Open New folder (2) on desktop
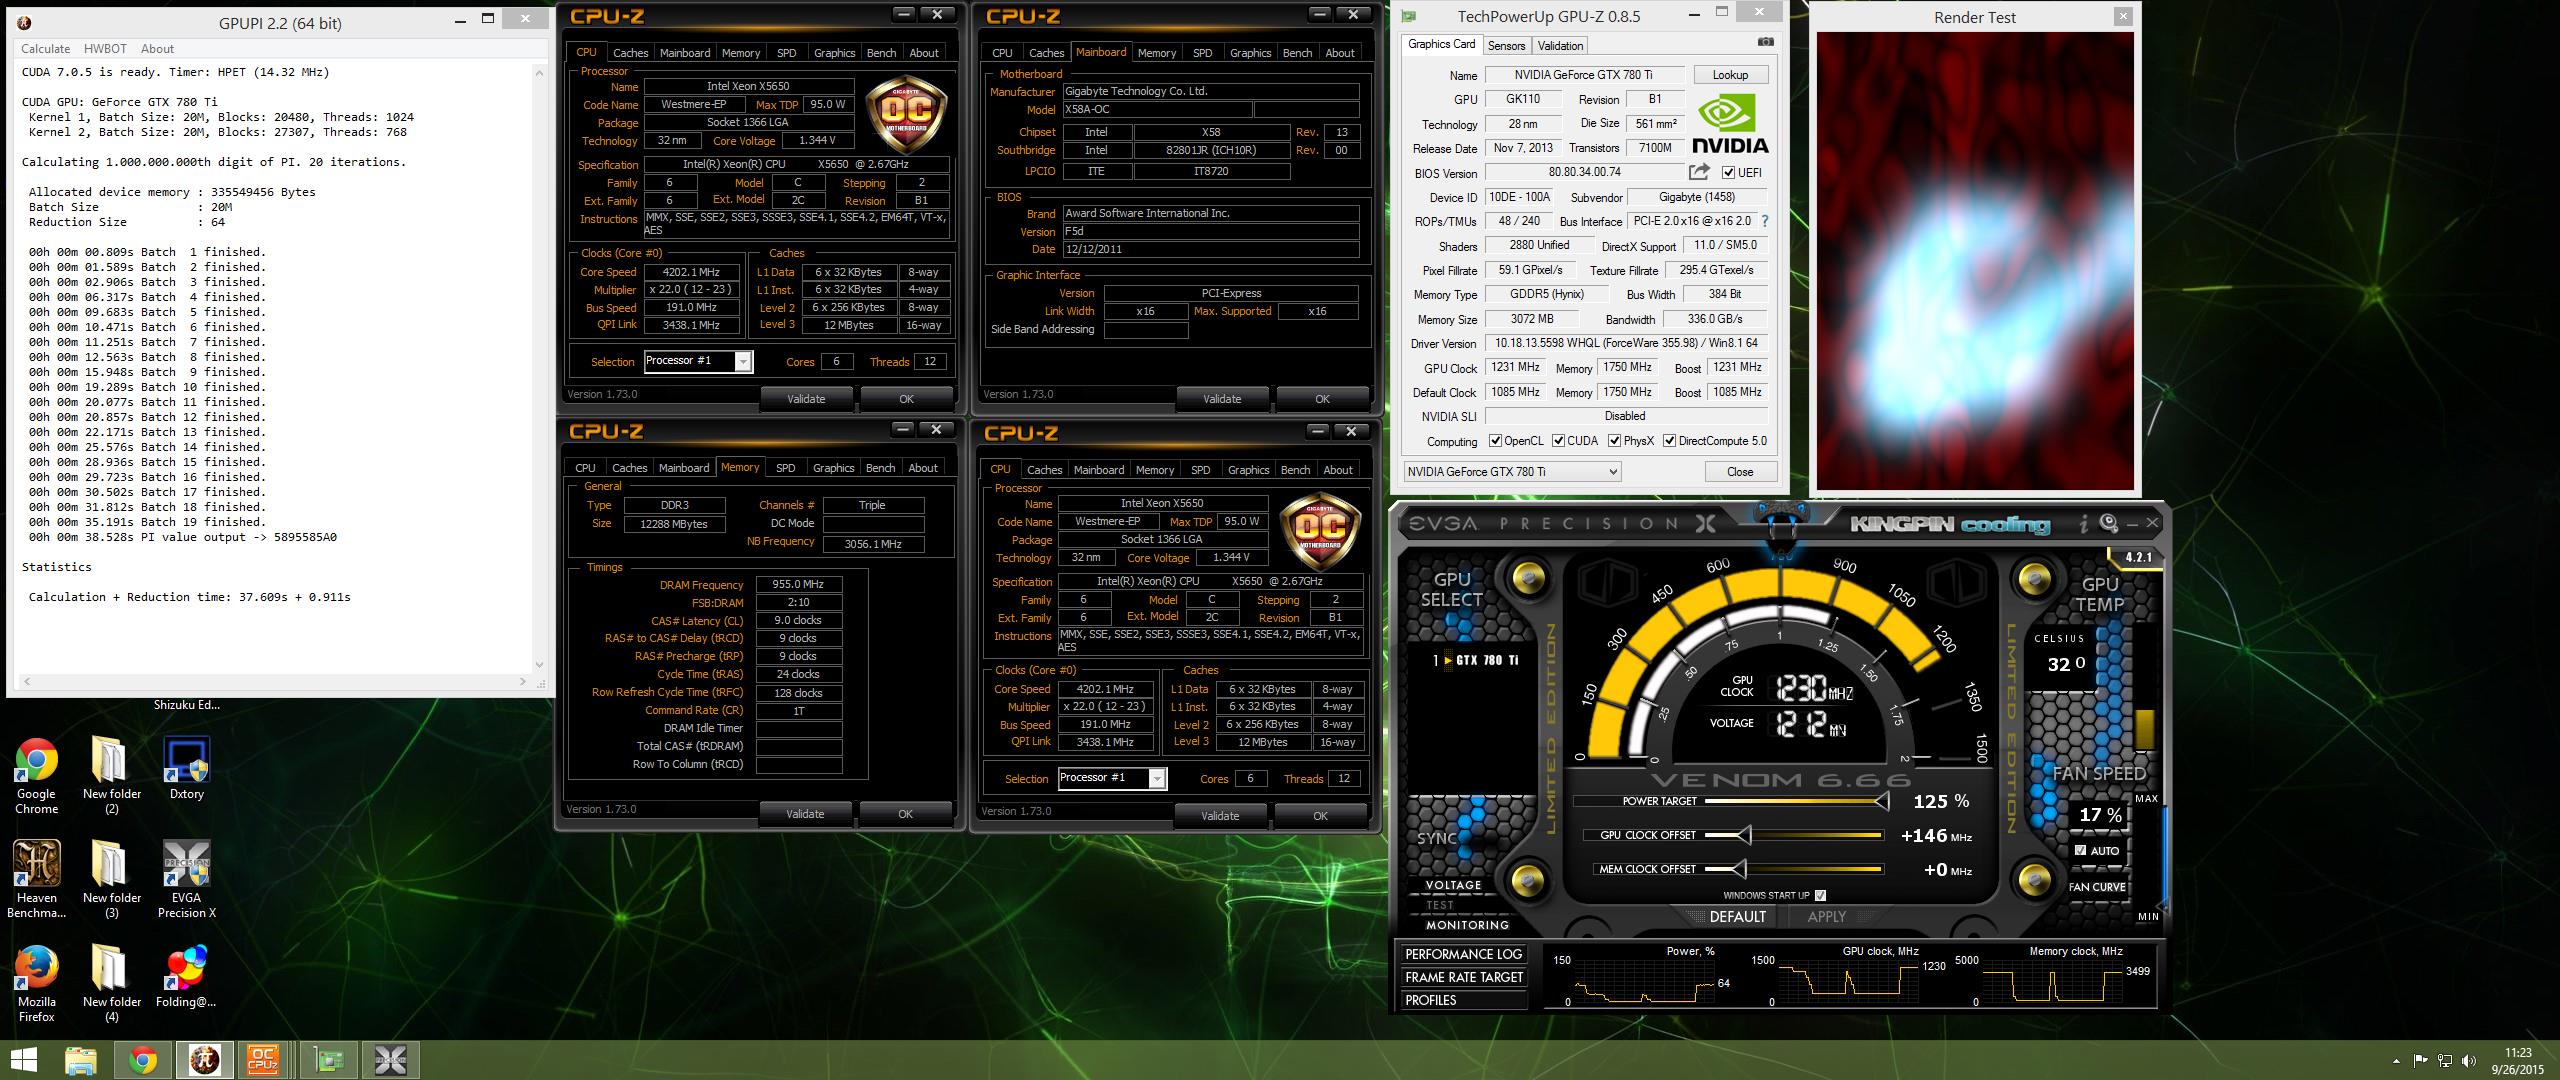 point(111,777)
